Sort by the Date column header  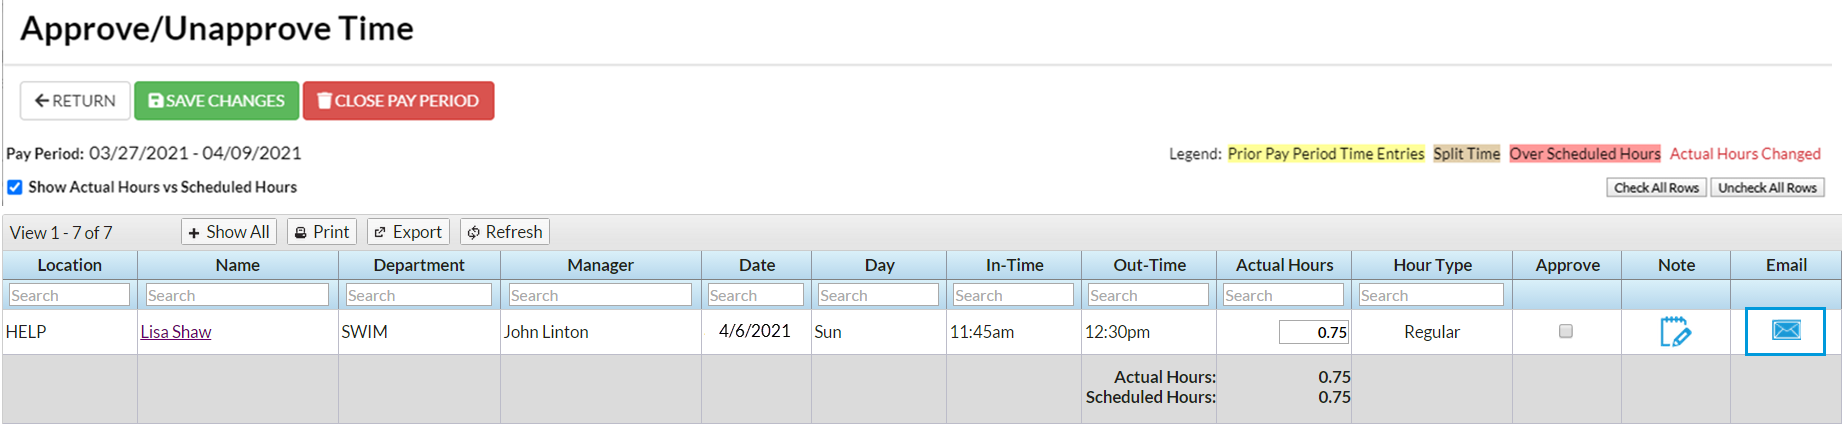coord(757,265)
